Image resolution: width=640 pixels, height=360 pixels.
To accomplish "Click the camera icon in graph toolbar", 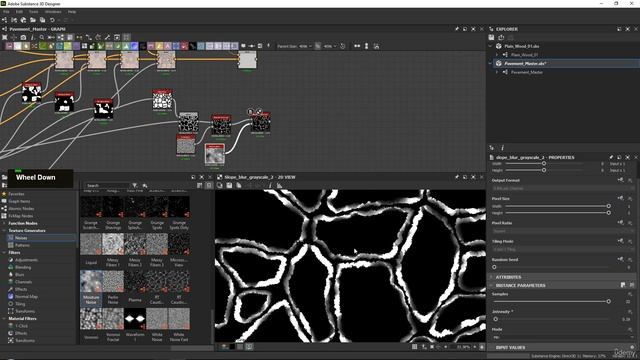I will (23, 37).
